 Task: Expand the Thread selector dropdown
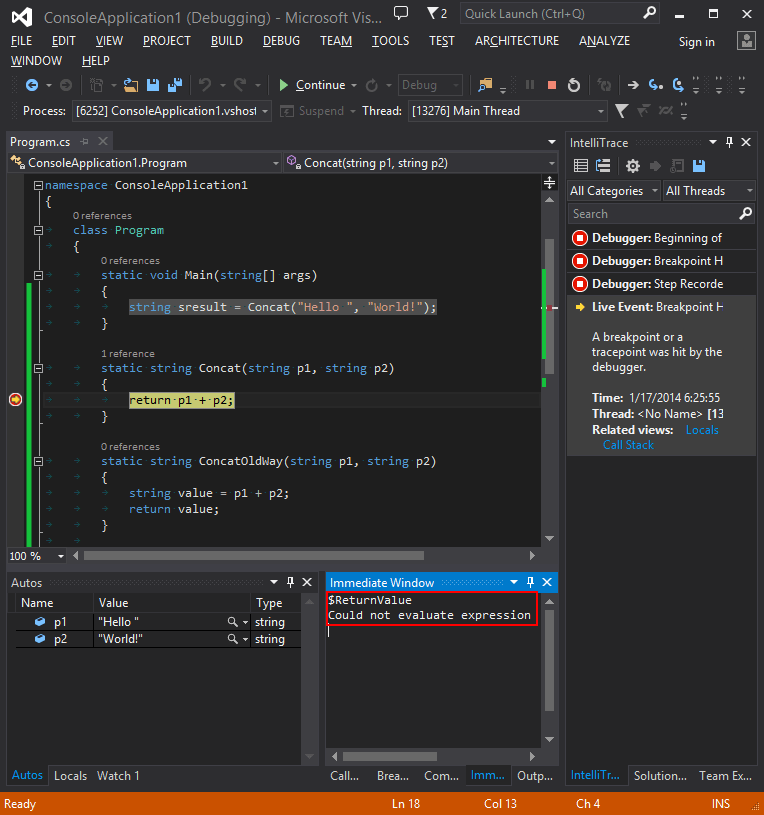pyautogui.click(x=601, y=111)
